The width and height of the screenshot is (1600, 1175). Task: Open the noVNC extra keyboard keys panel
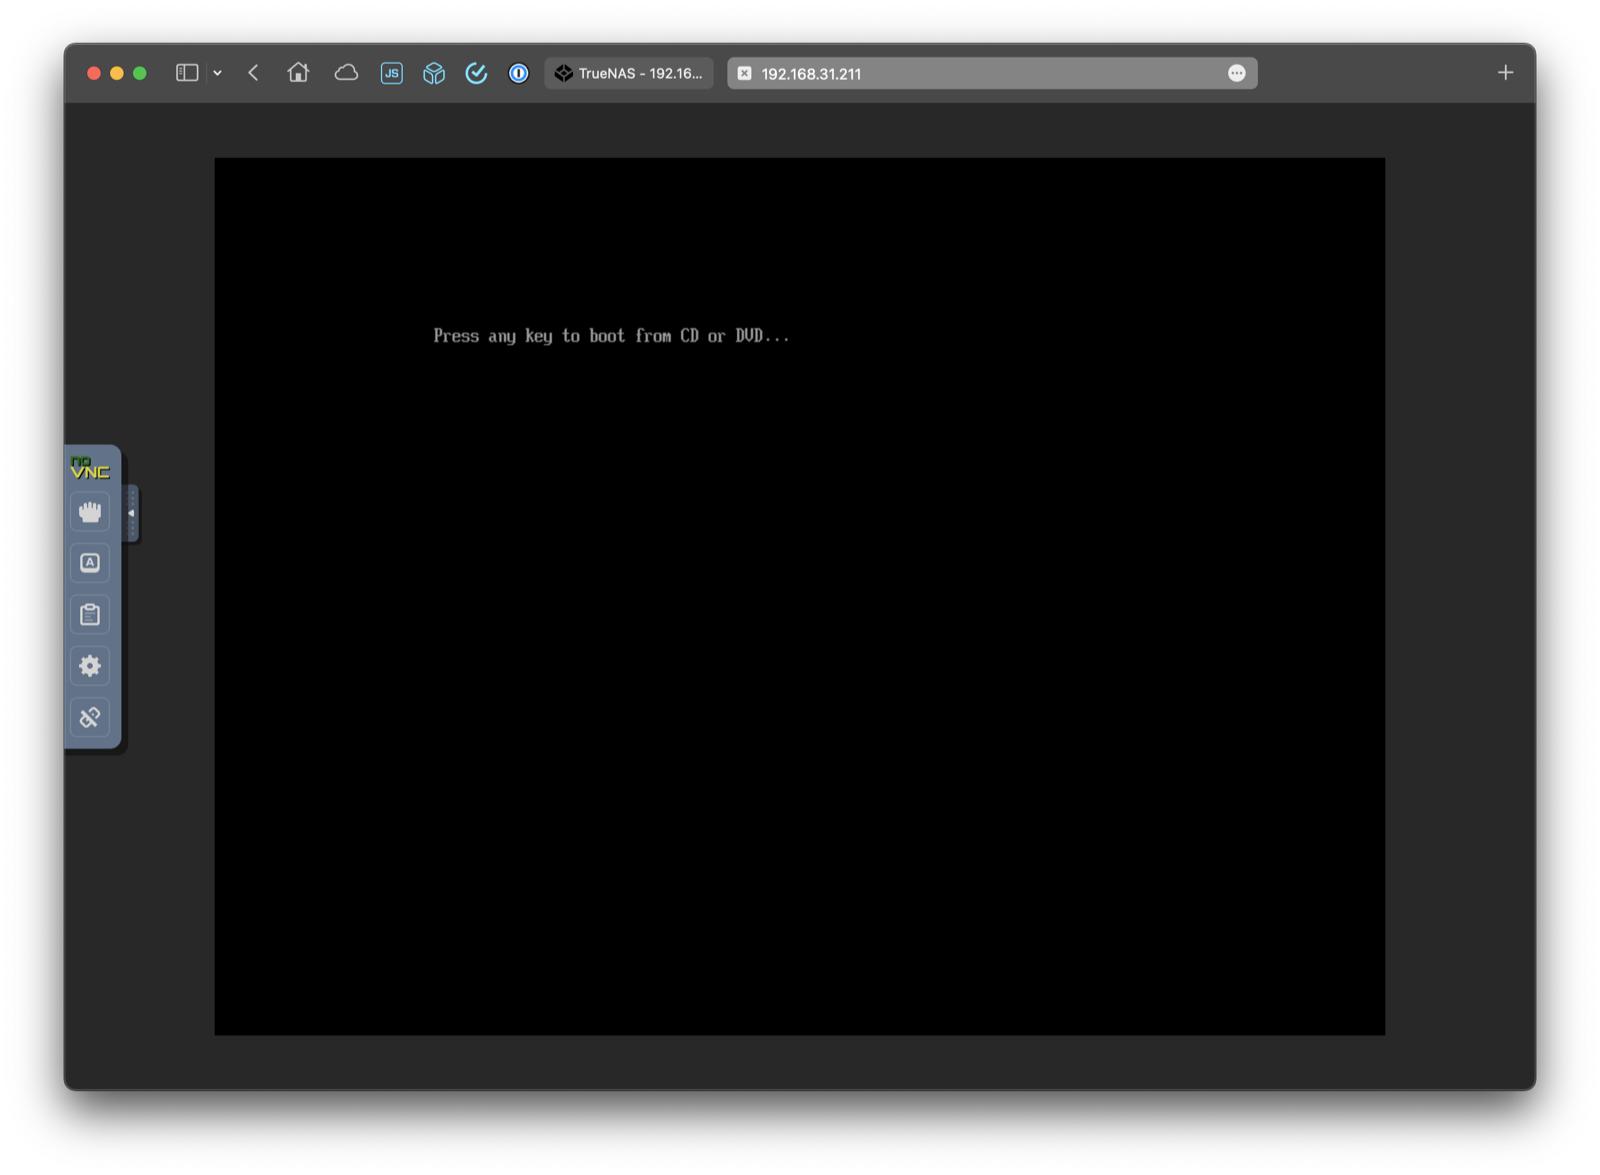tap(90, 563)
